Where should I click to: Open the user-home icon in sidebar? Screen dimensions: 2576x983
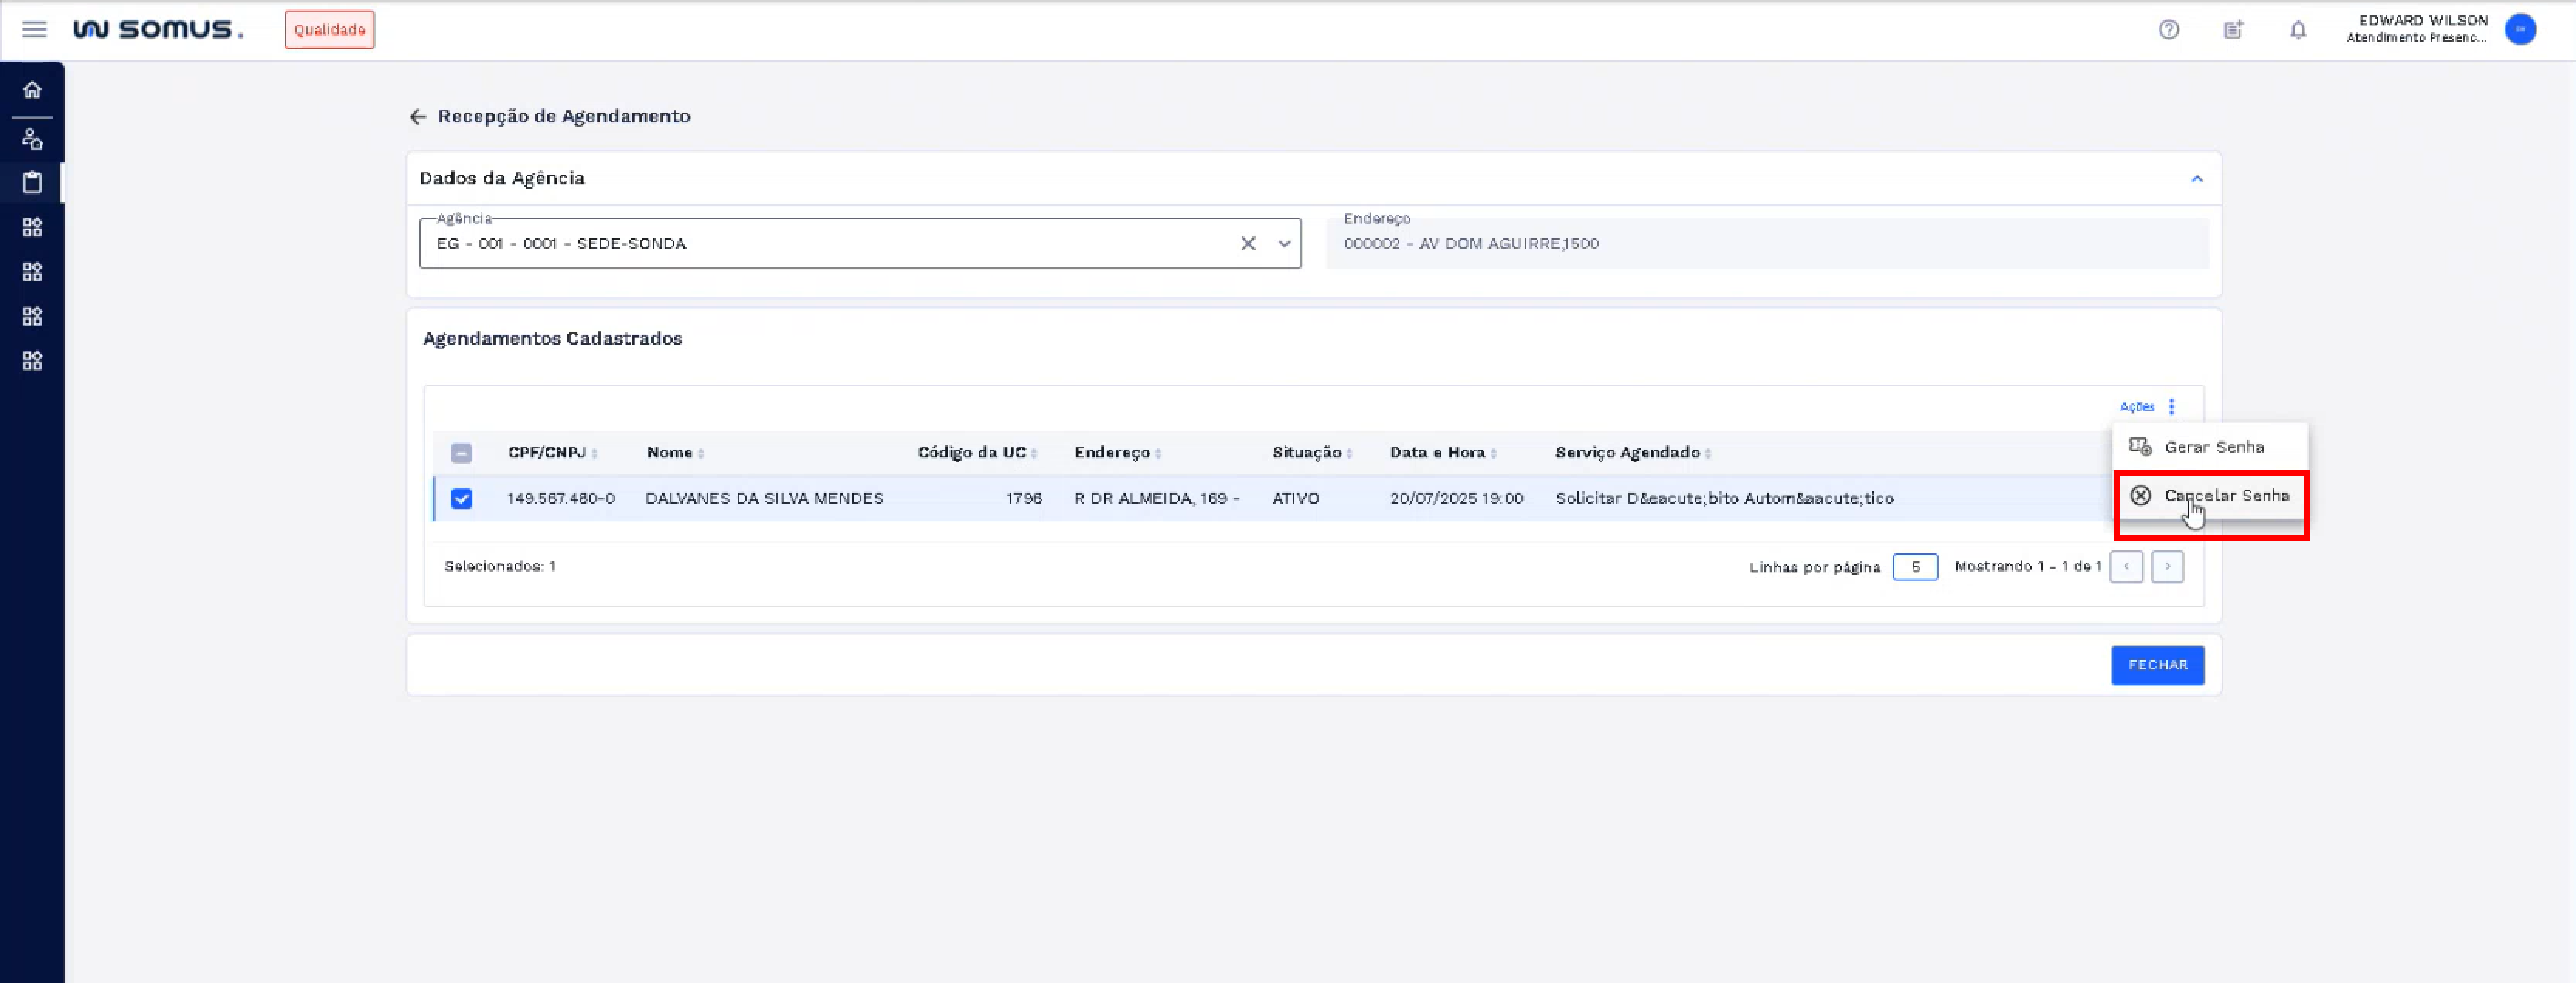click(x=32, y=139)
